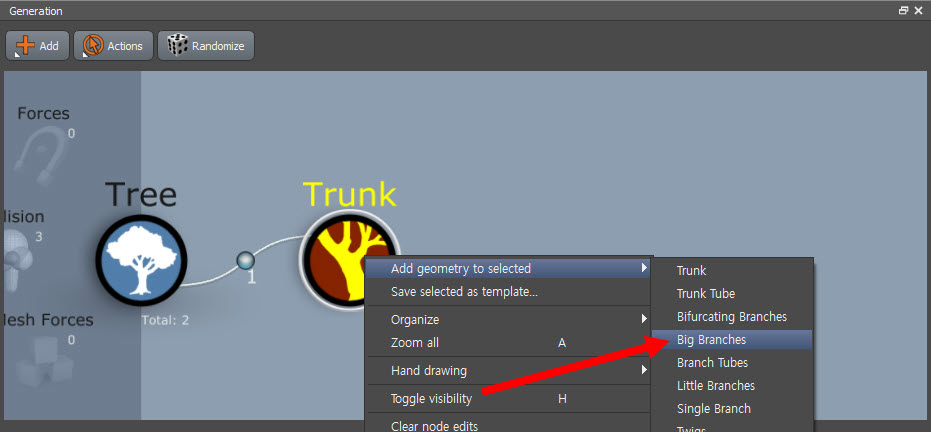
Task: Select Single Branch geometry option
Action: [x=732, y=409]
